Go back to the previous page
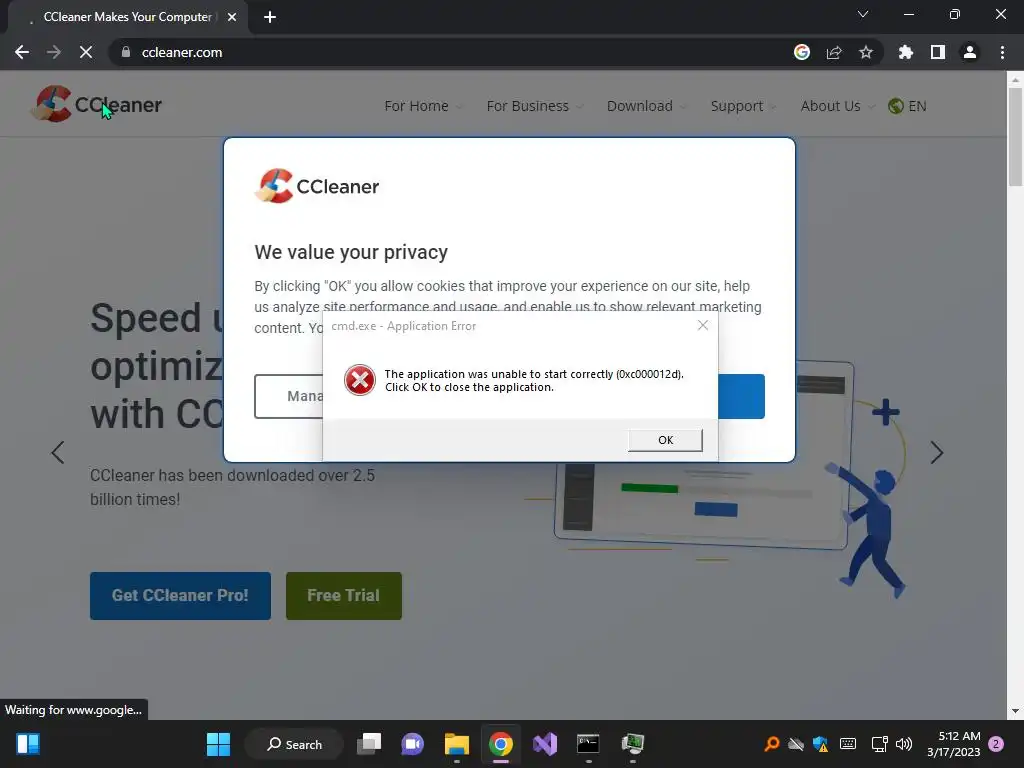The image size is (1024, 768). coord(22,52)
